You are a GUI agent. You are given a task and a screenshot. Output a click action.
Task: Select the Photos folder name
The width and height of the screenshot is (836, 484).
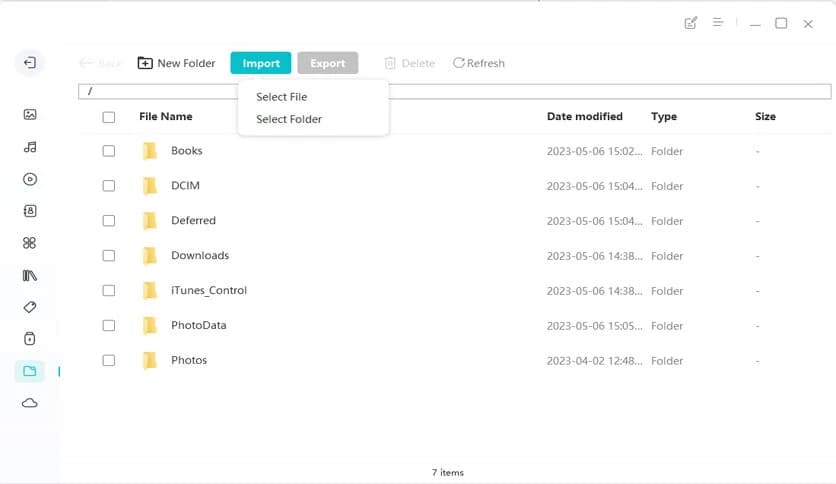point(189,360)
